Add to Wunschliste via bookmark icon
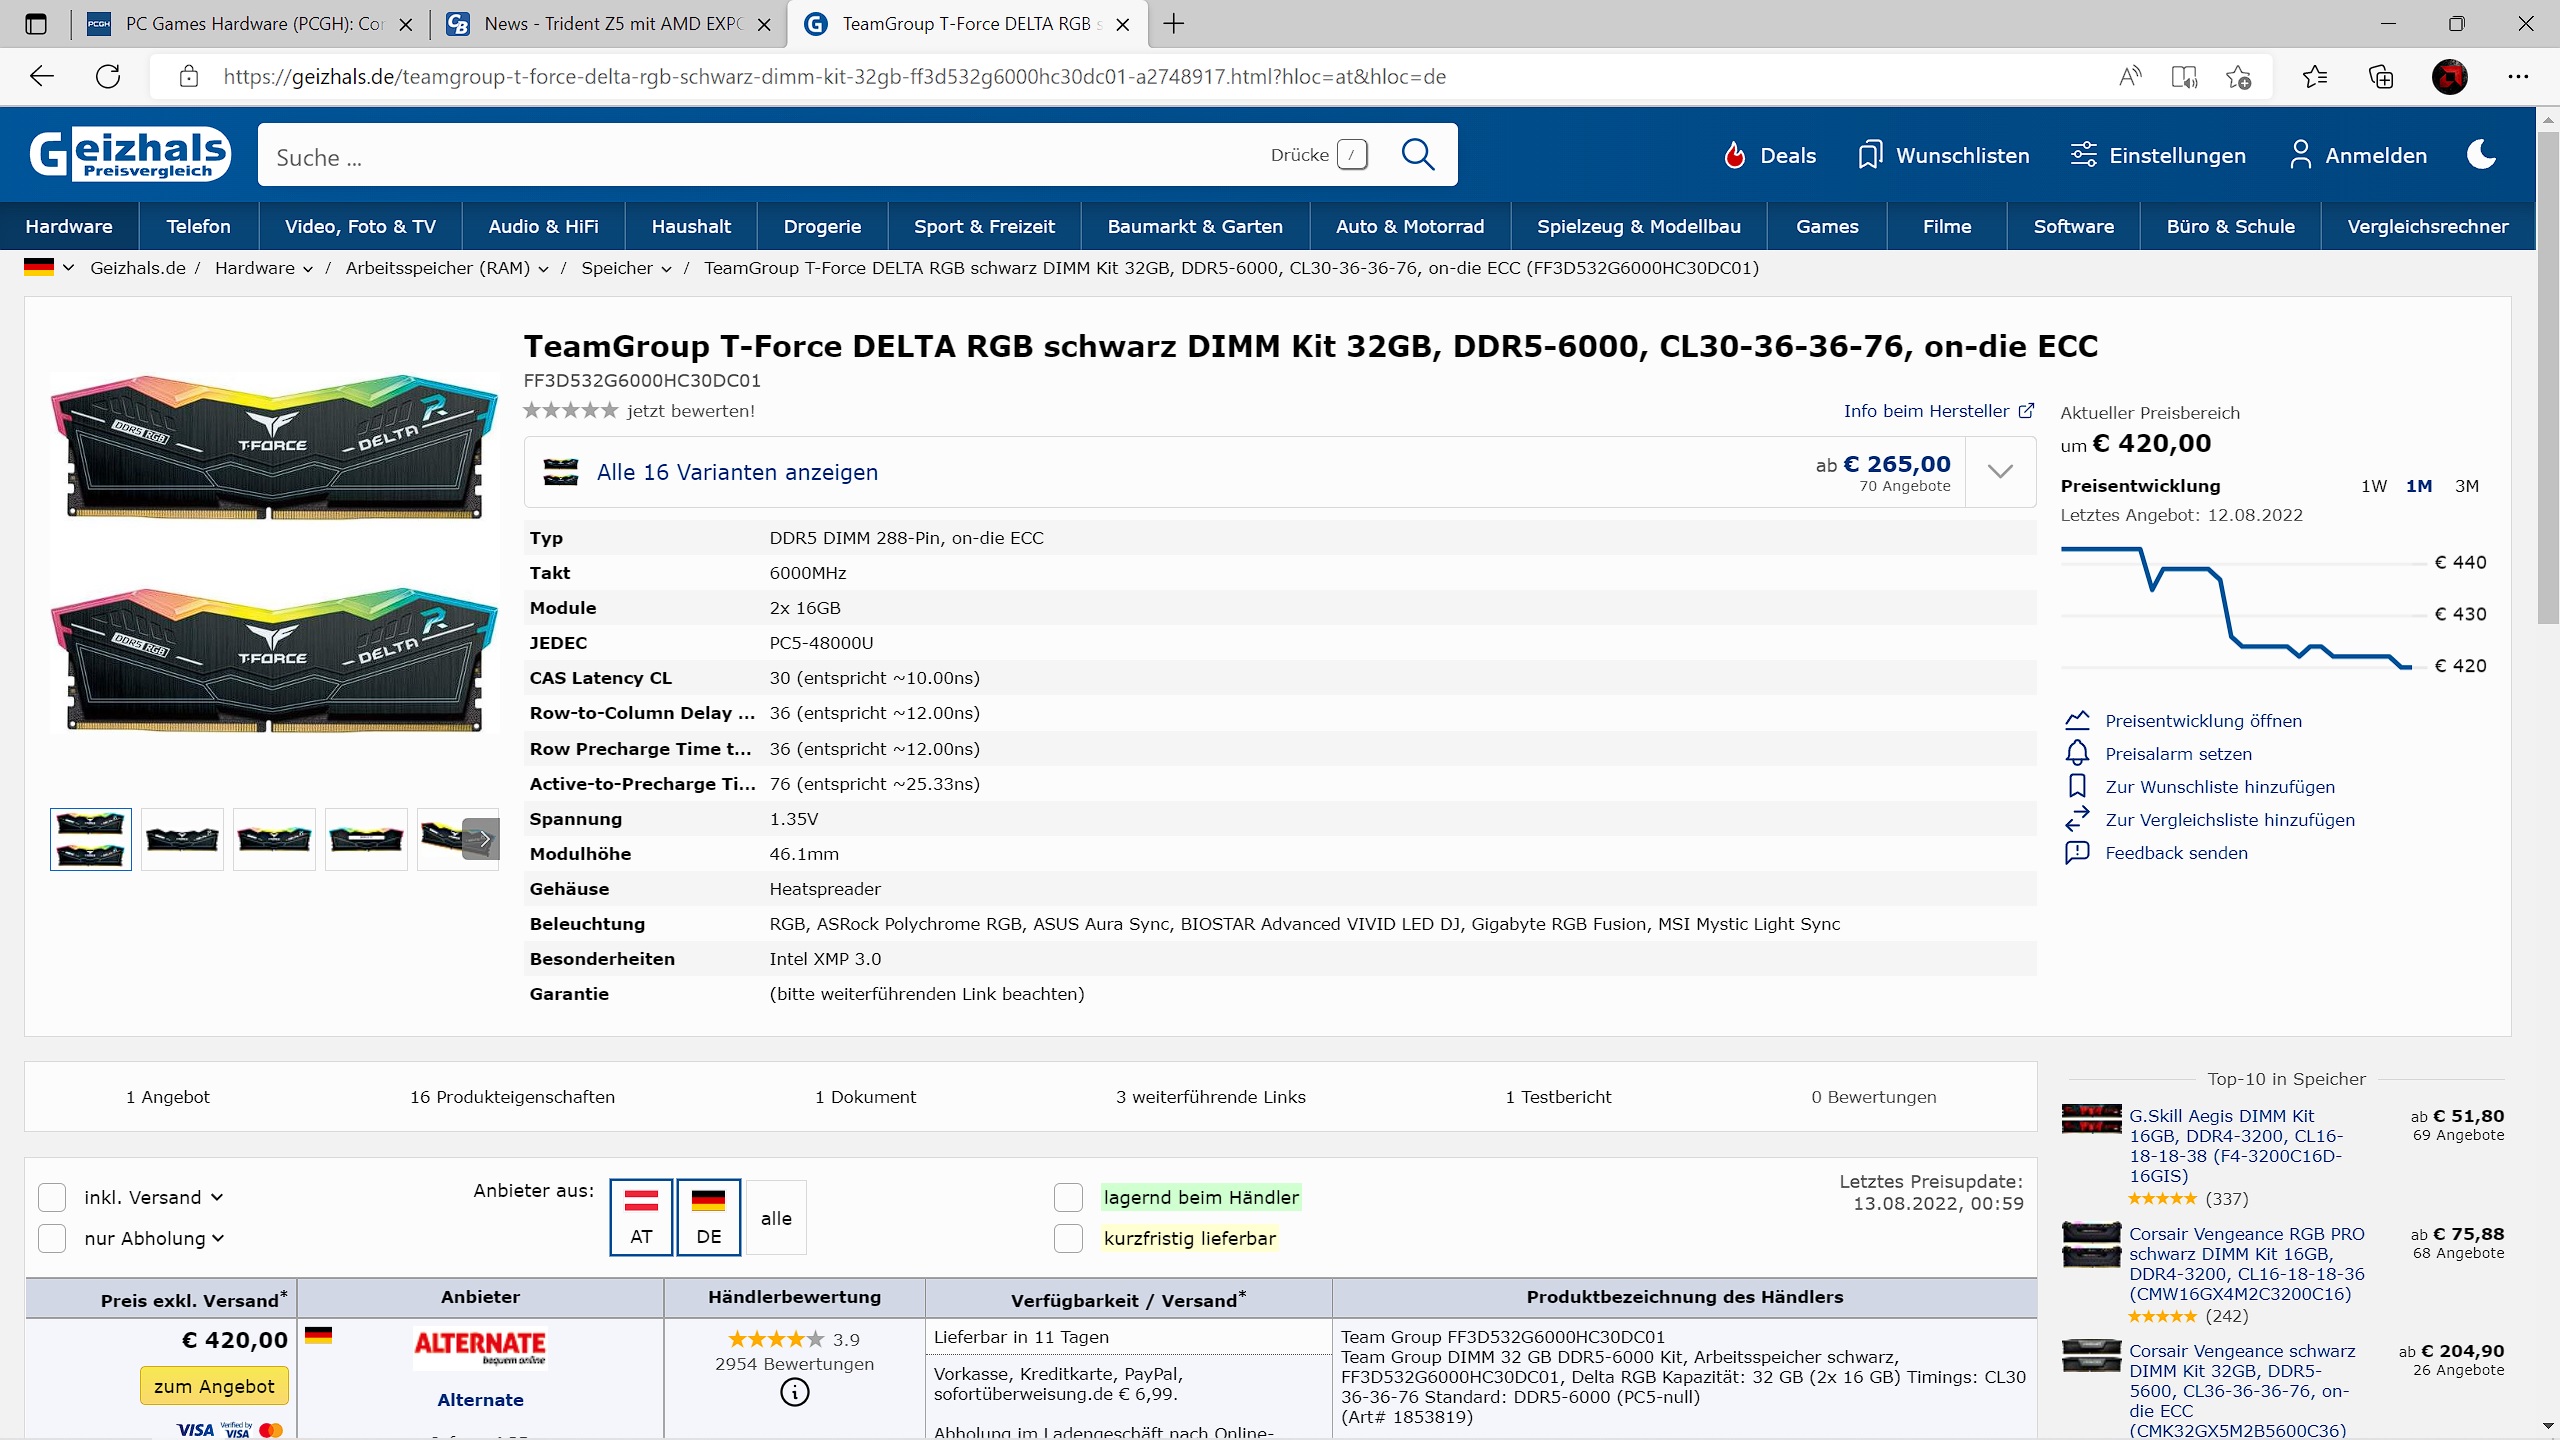The image size is (2560, 1440). [x=2077, y=786]
